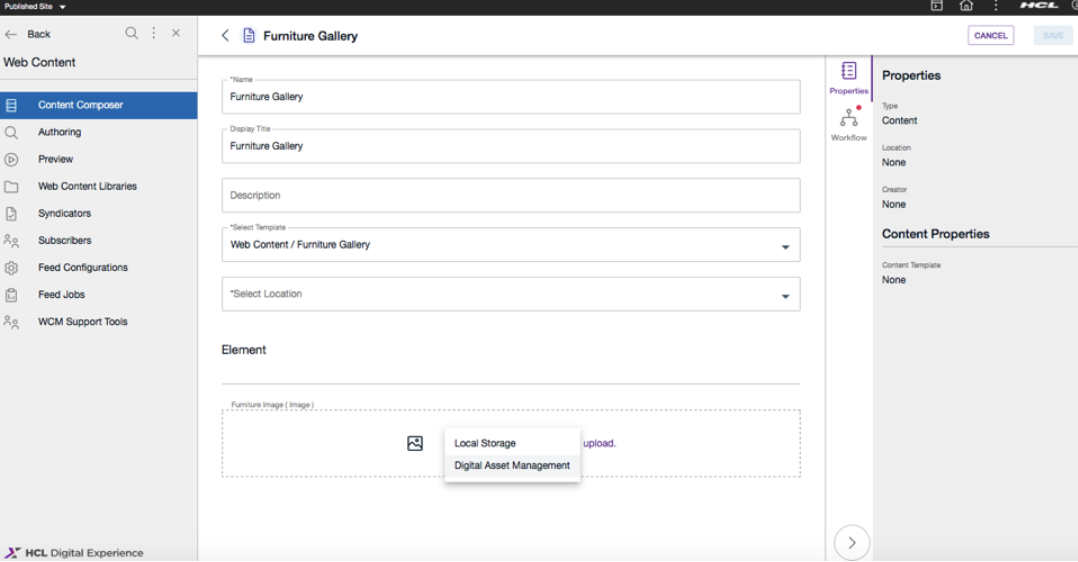Click into the Description field
This screenshot has width=1078, height=562.
pos(510,195)
